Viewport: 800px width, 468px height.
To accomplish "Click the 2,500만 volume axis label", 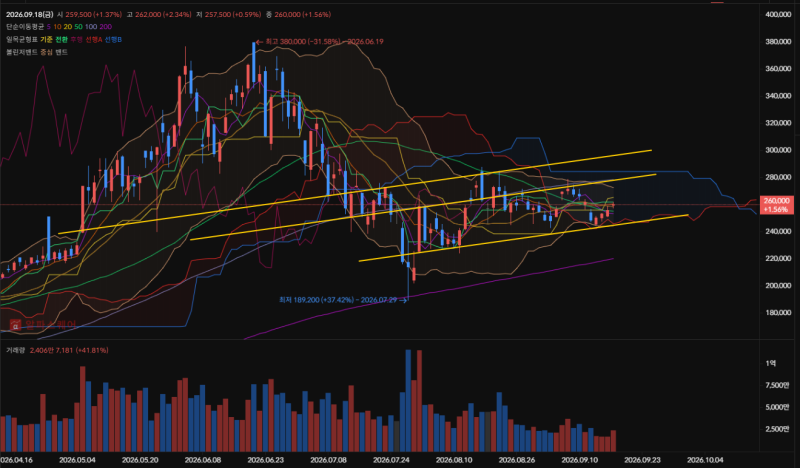I will [x=777, y=429].
